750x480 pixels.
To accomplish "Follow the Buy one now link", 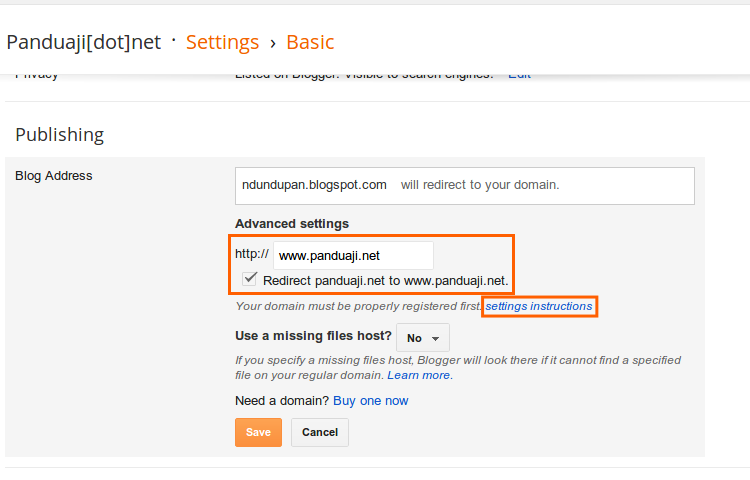I will tap(371, 401).
